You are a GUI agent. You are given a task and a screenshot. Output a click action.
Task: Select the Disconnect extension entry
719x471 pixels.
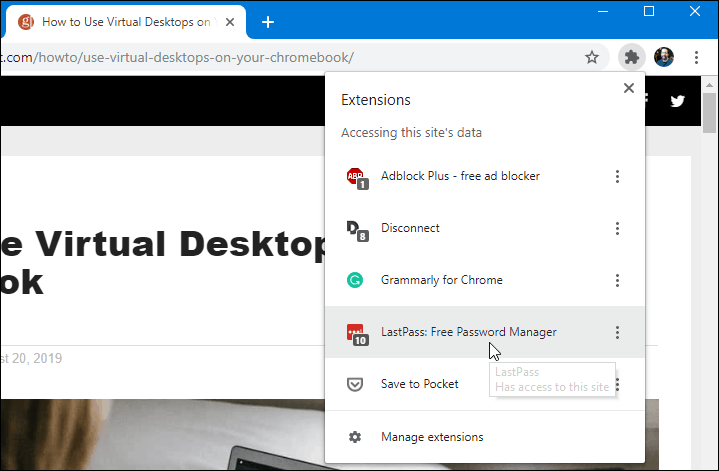click(485, 228)
